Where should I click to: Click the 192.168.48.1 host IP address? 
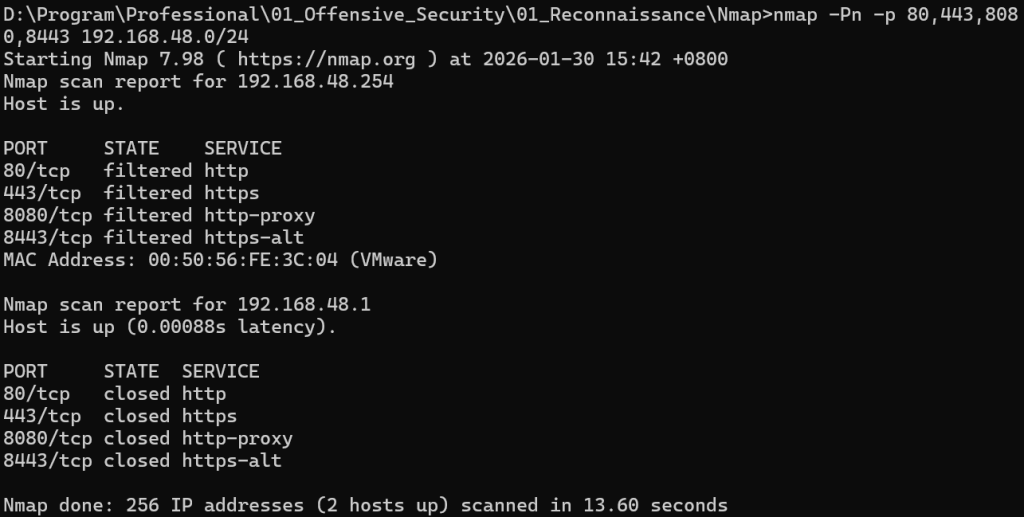point(304,304)
